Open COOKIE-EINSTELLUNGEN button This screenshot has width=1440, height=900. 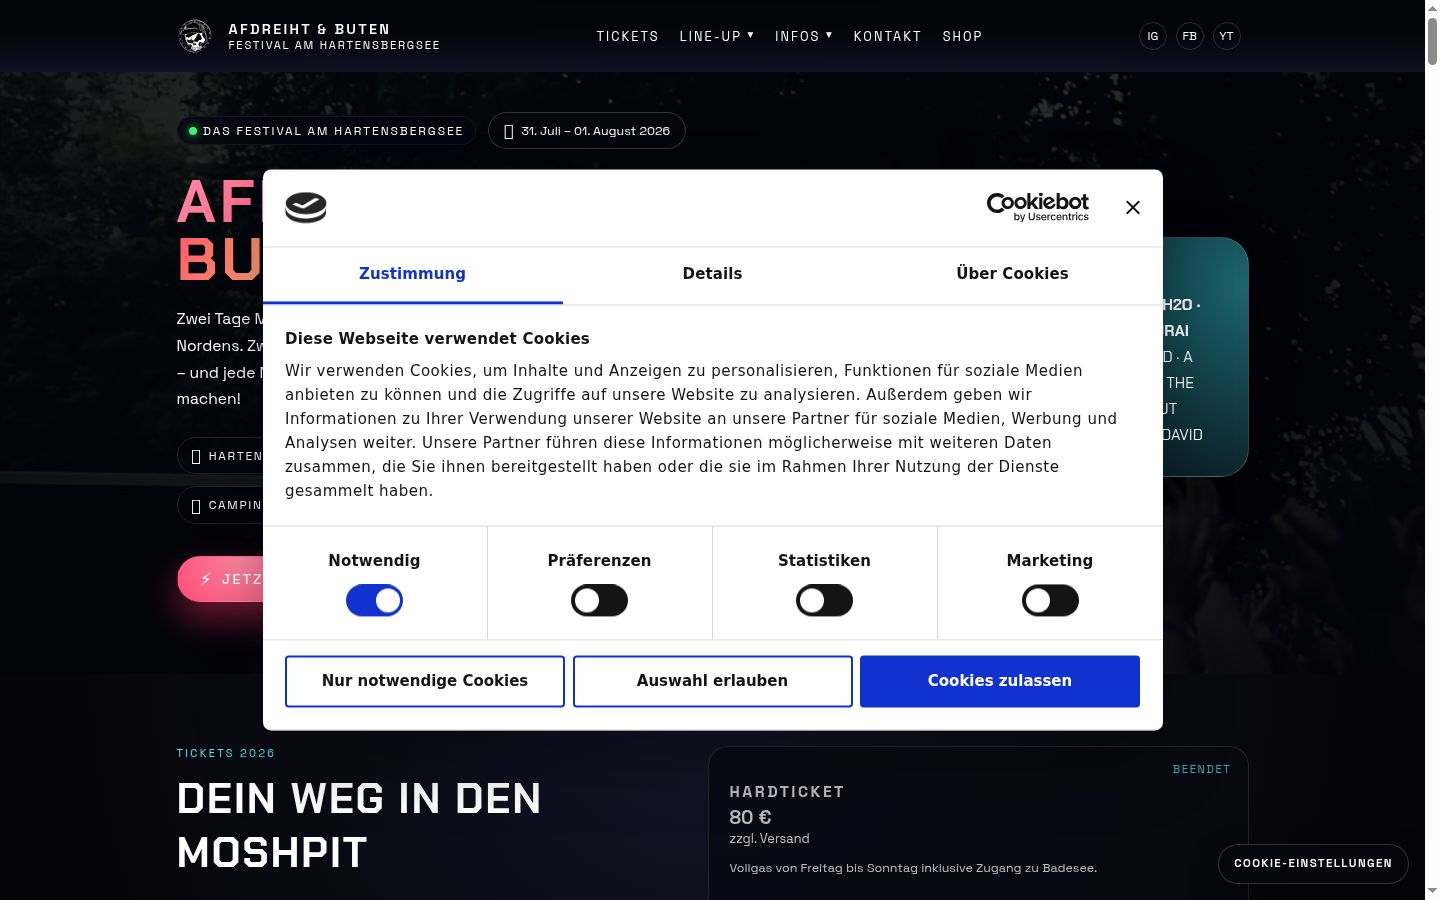click(1313, 863)
